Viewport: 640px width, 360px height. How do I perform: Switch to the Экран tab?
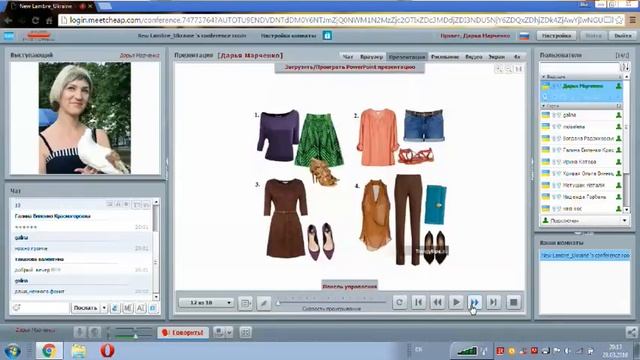(497, 57)
